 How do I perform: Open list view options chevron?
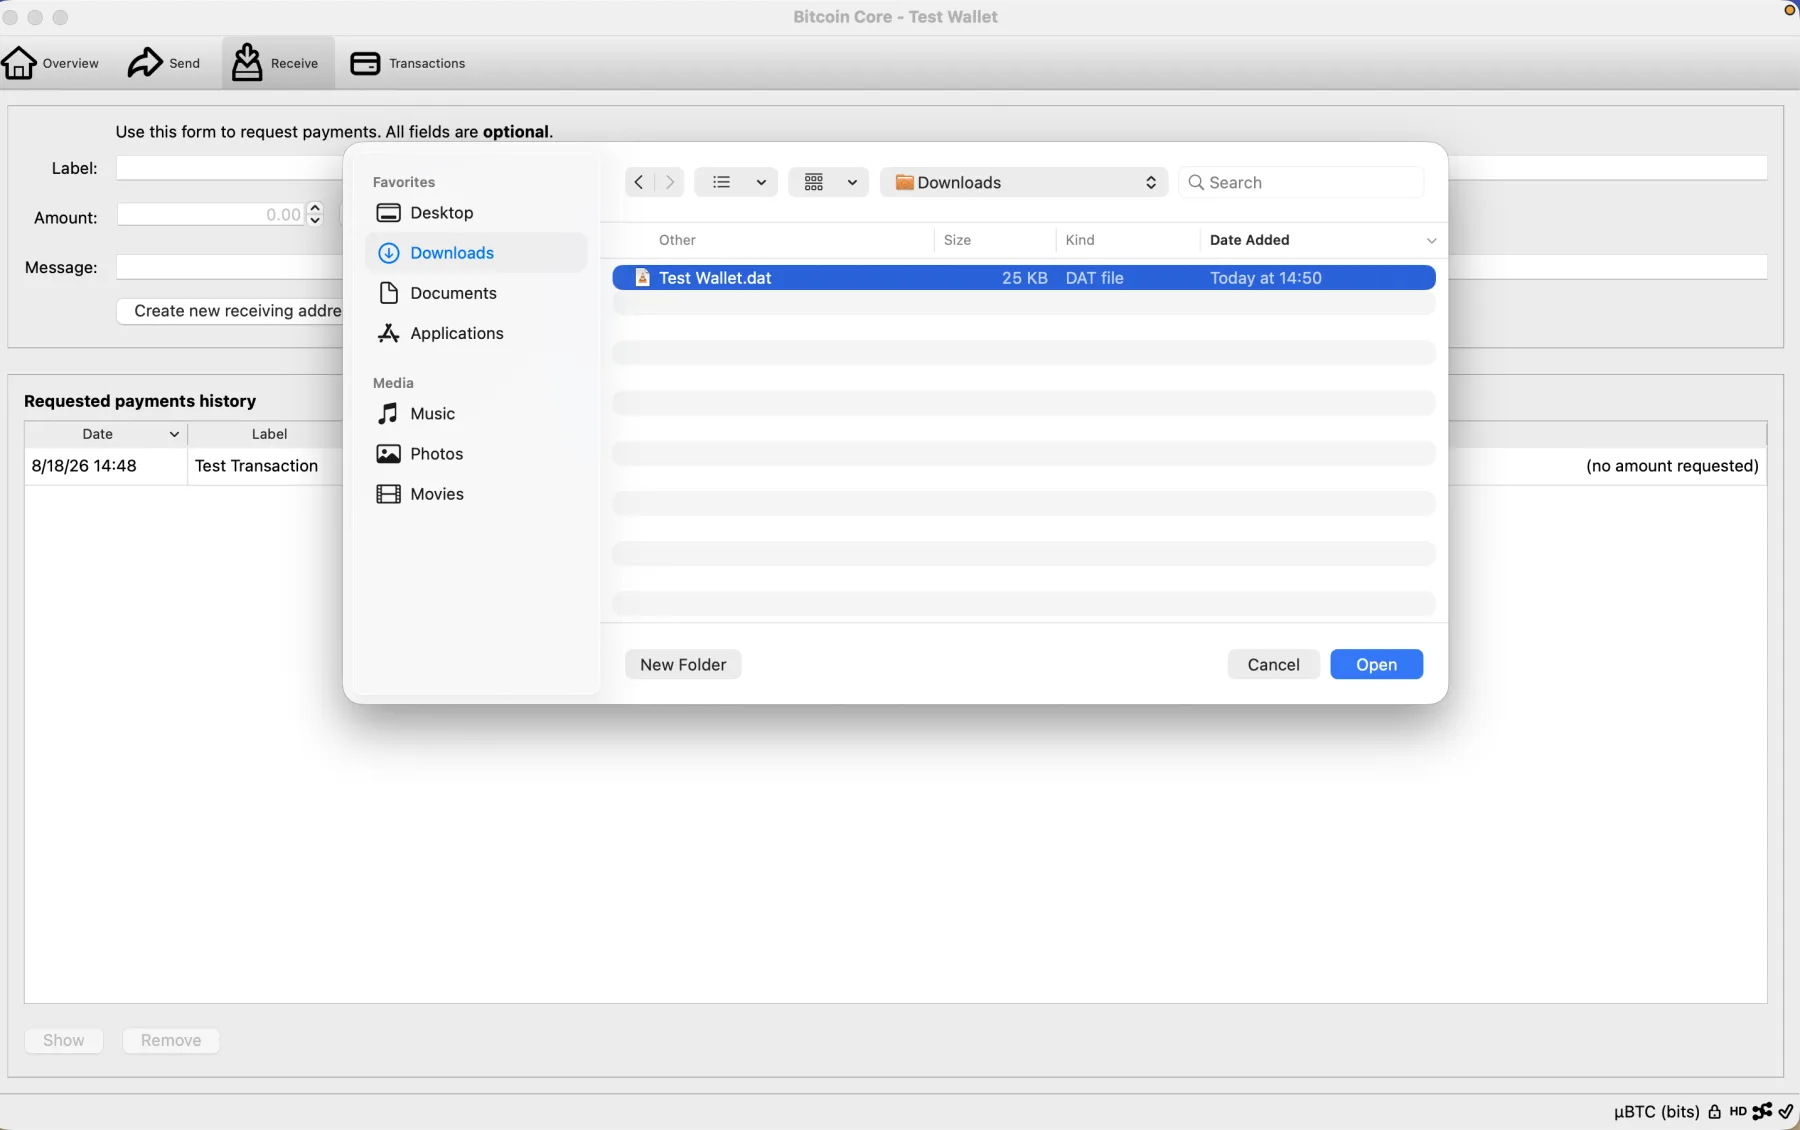pyautogui.click(x=761, y=183)
